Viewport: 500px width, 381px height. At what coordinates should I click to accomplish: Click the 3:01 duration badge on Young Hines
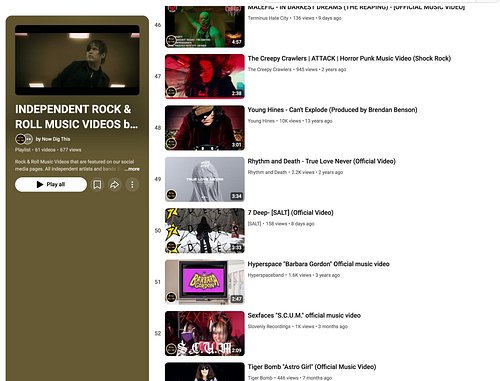(x=236, y=145)
